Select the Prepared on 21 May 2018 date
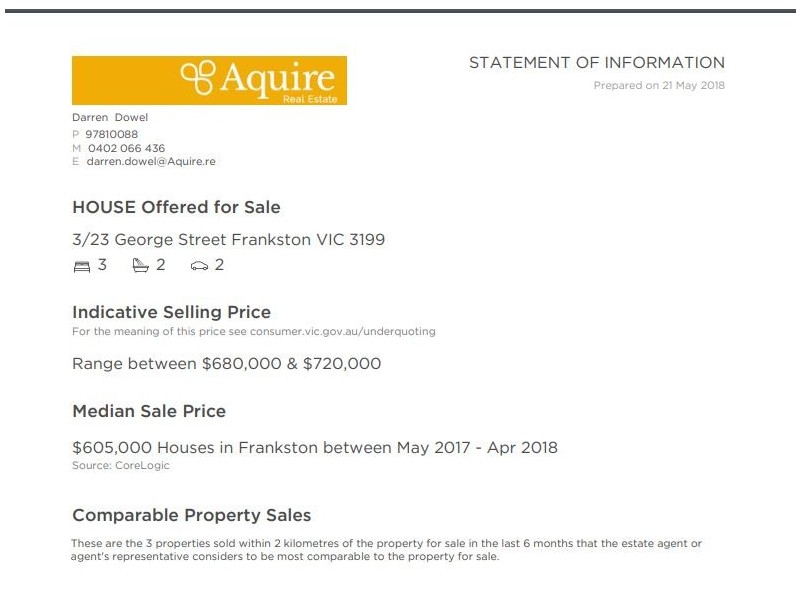This screenshot has width=800, height=600. pyautogui.click(x=659, y=86)
